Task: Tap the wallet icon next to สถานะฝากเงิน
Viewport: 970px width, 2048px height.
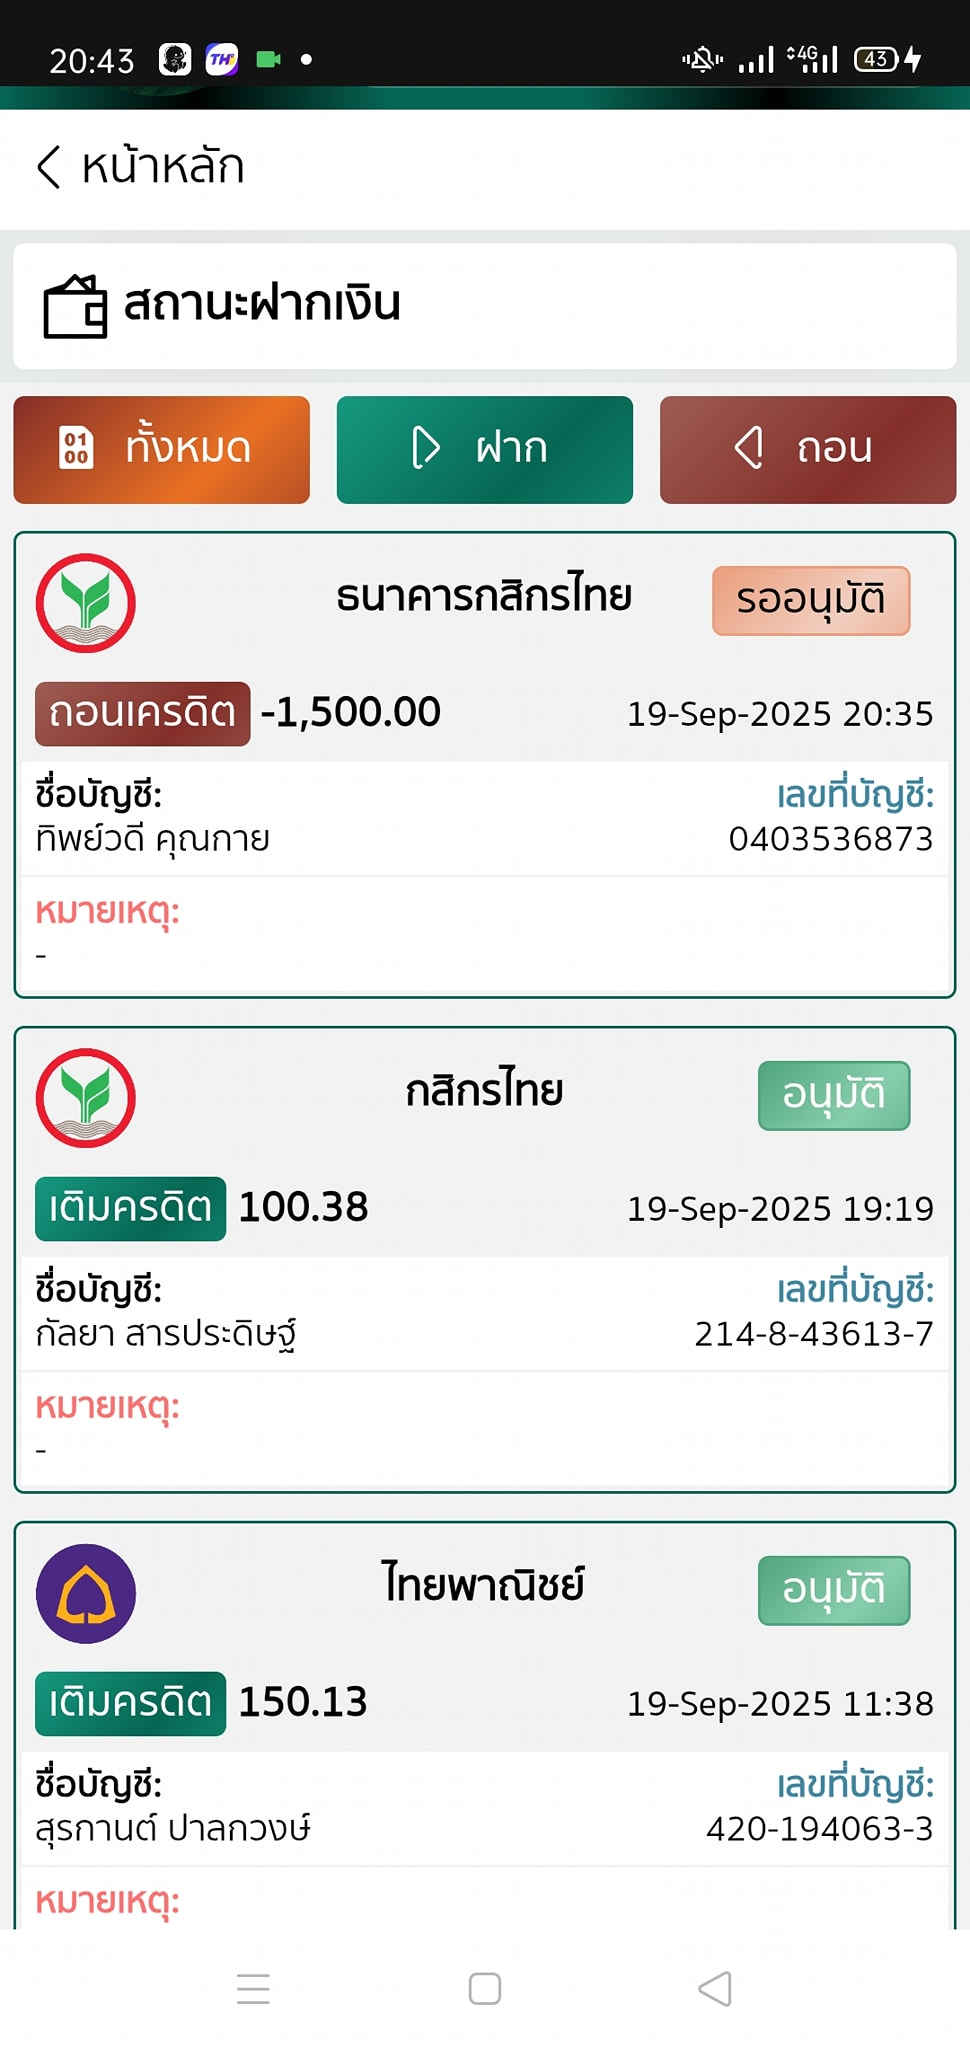Action: [x=75, y=307]
